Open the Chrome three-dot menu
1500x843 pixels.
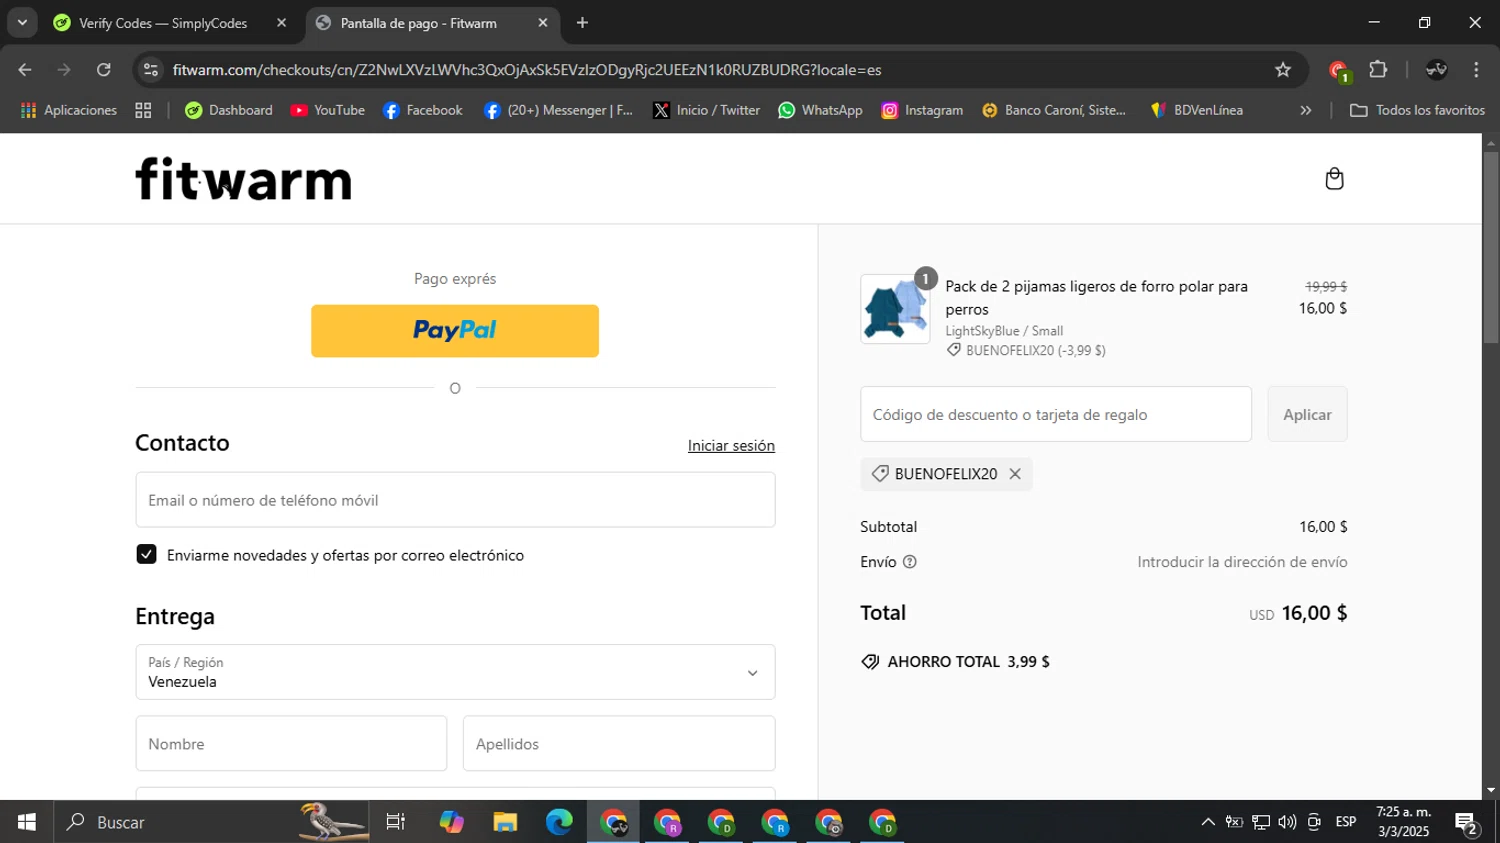point(1476,70)
